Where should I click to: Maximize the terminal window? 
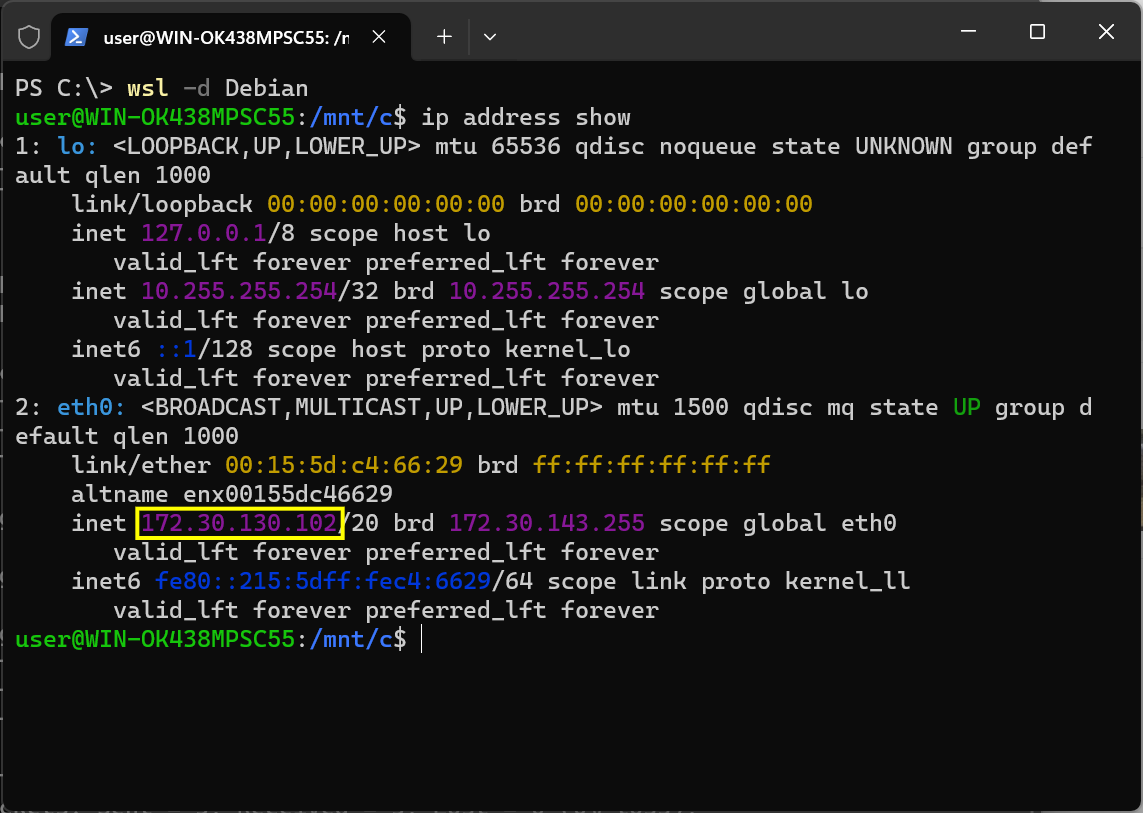point(1037,31)
